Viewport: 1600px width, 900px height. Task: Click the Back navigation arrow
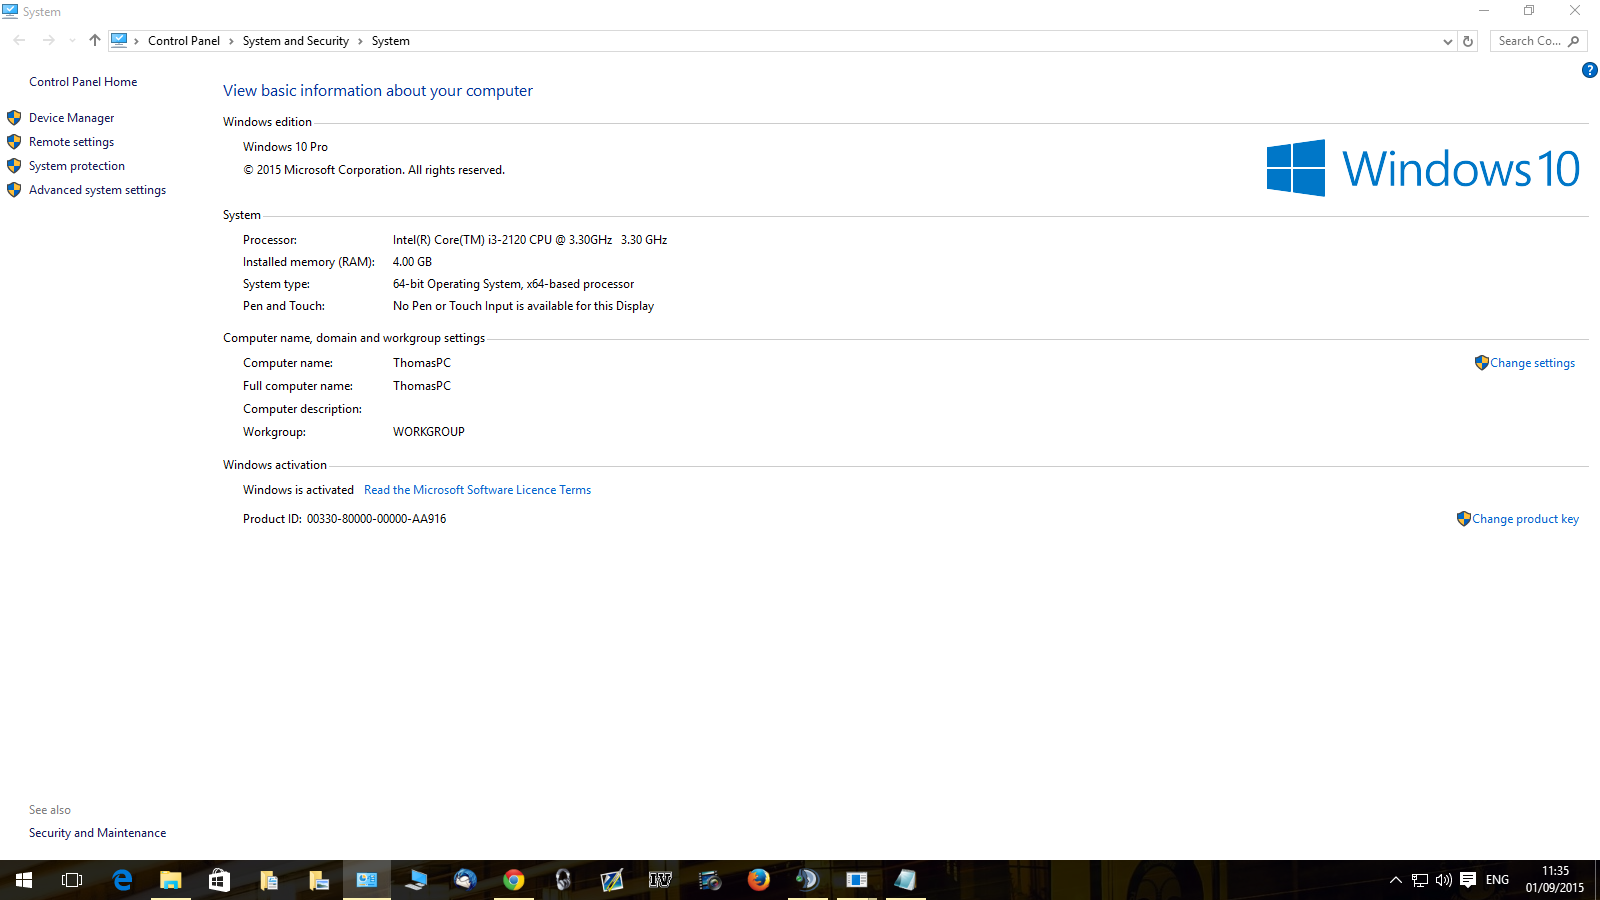[20, 41]
